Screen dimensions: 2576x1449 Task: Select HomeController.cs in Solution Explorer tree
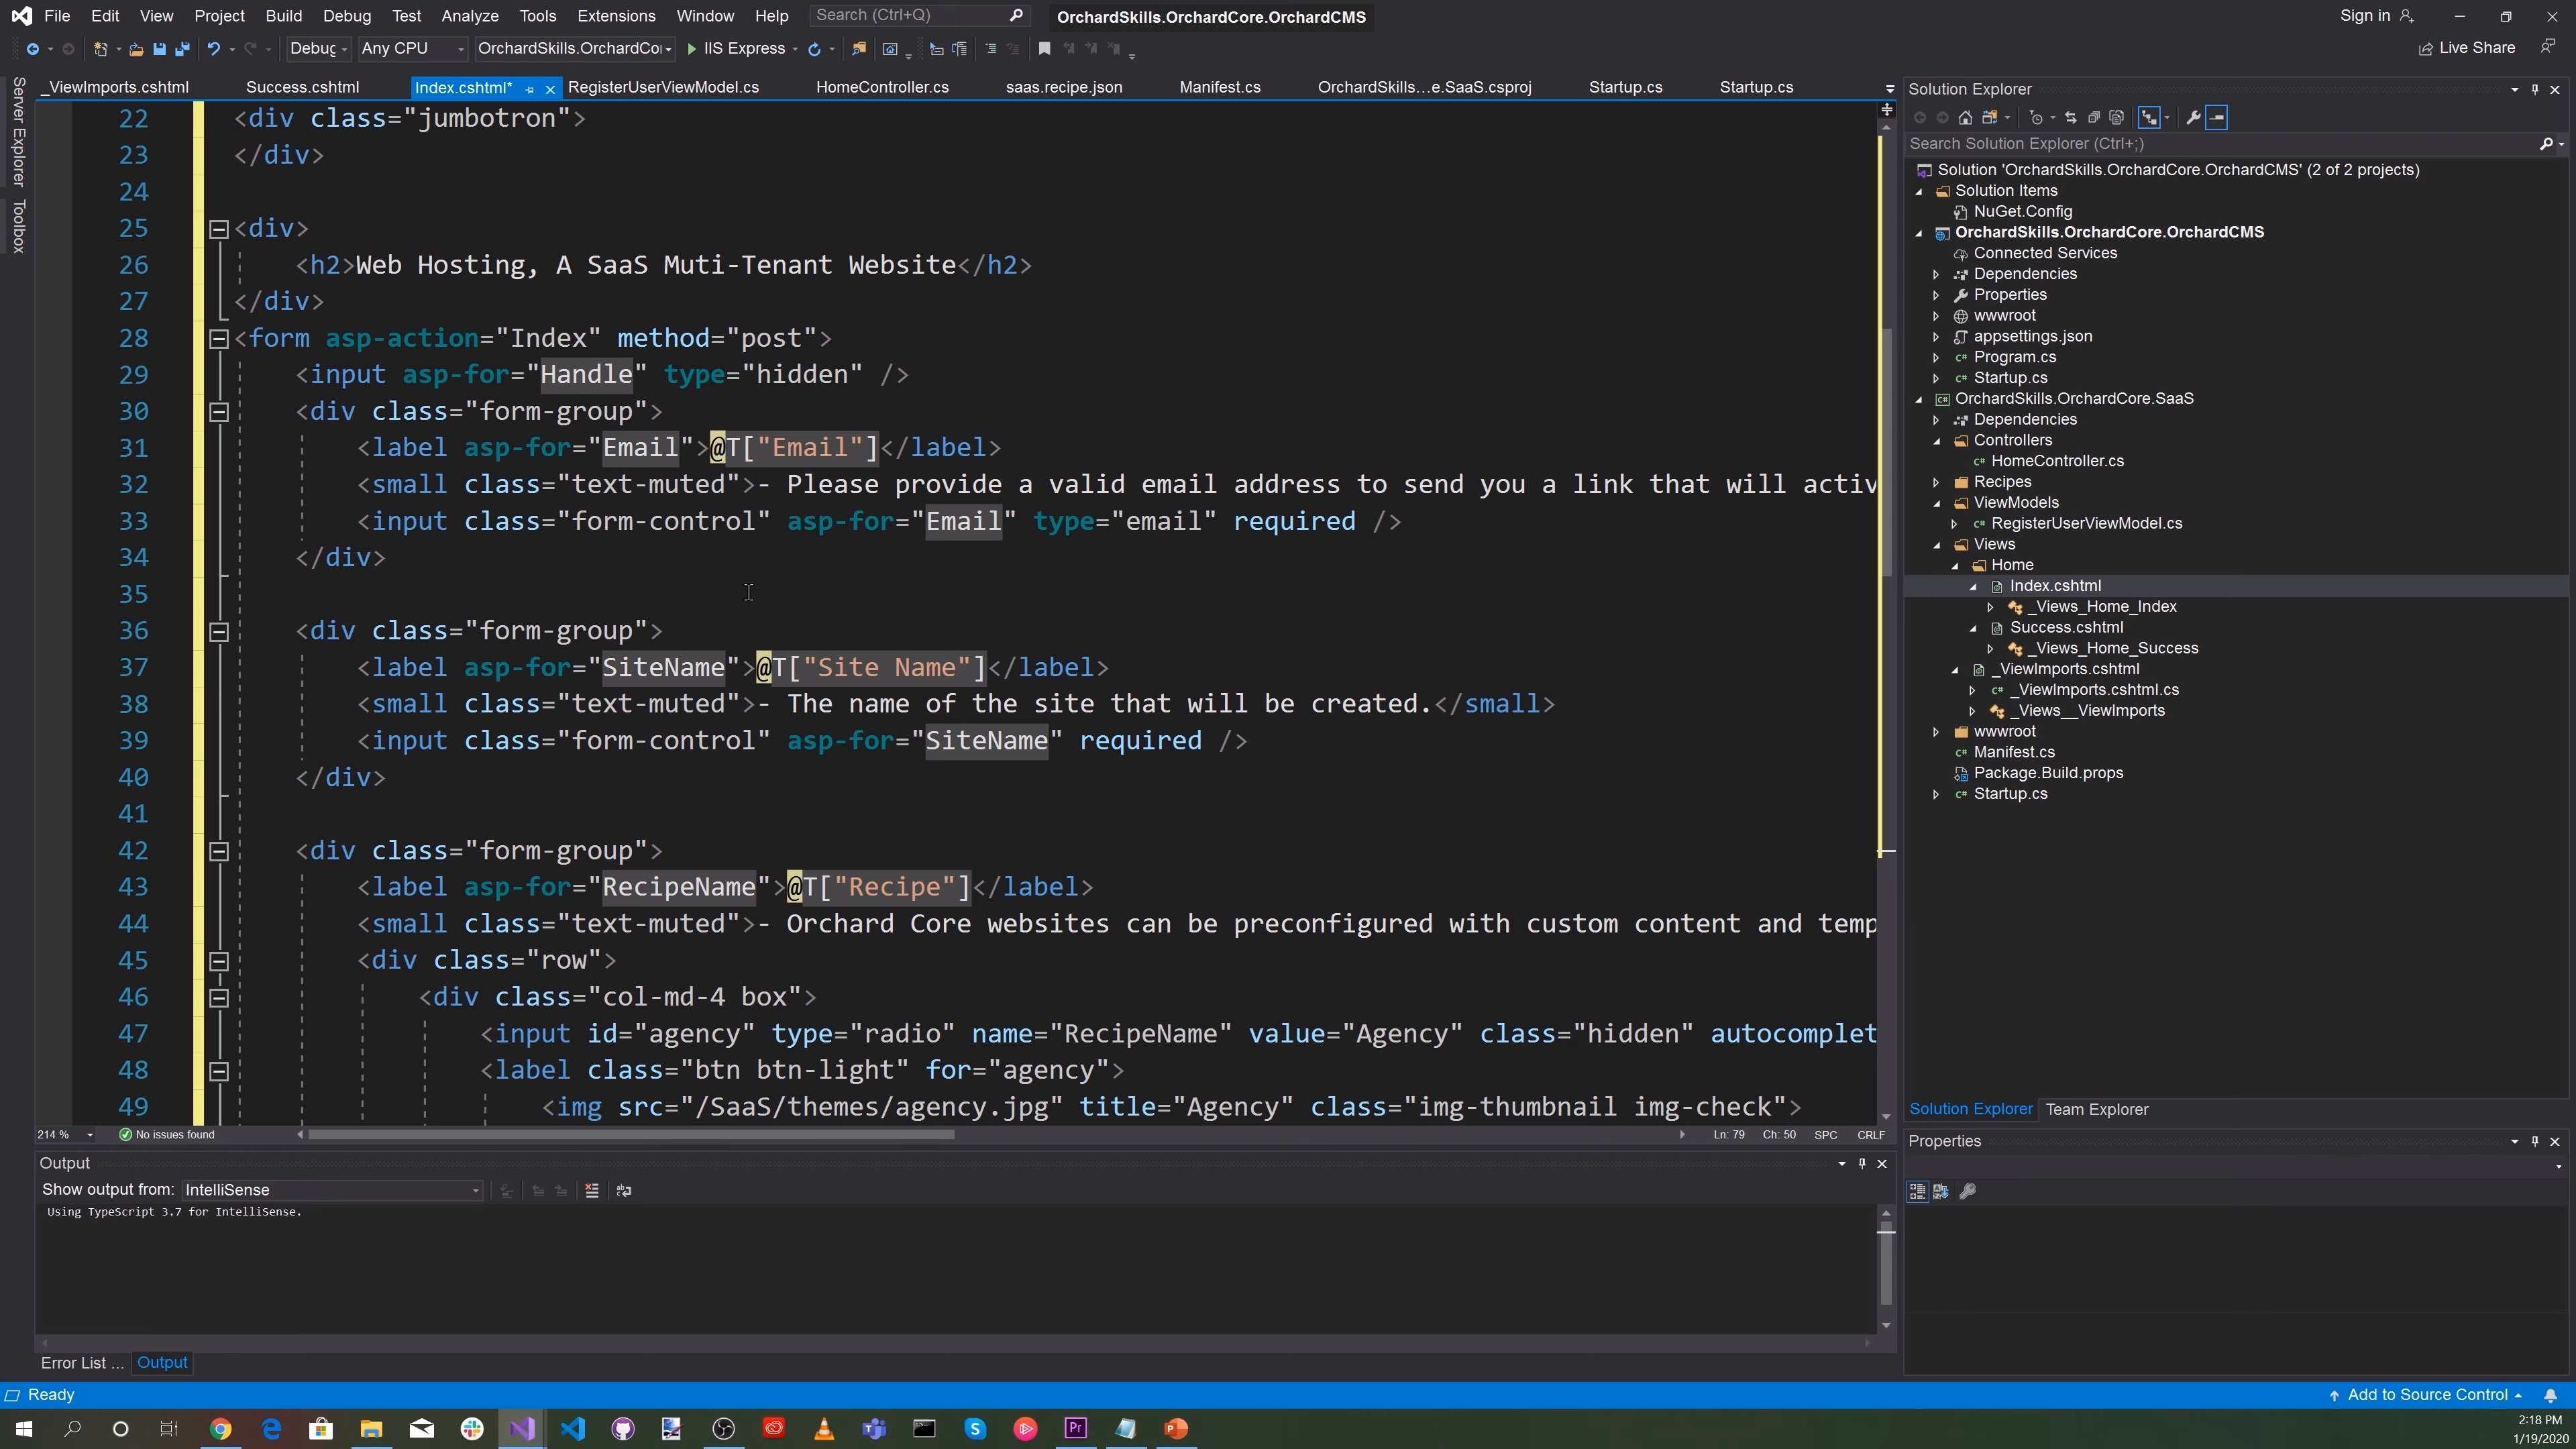click(2057, 461)
